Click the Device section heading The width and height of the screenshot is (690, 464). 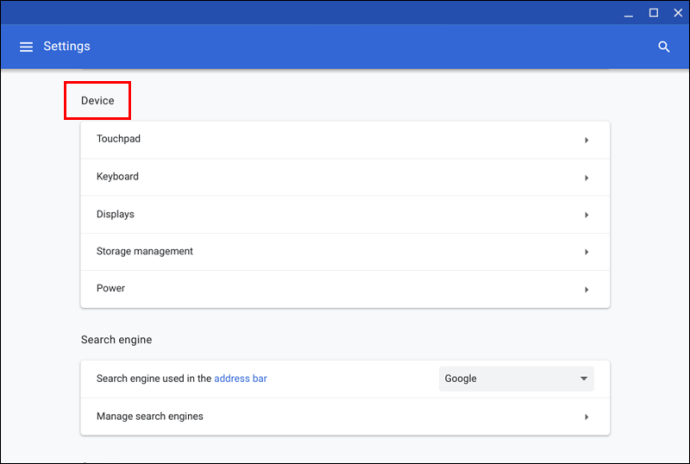(x=98, y=101)
